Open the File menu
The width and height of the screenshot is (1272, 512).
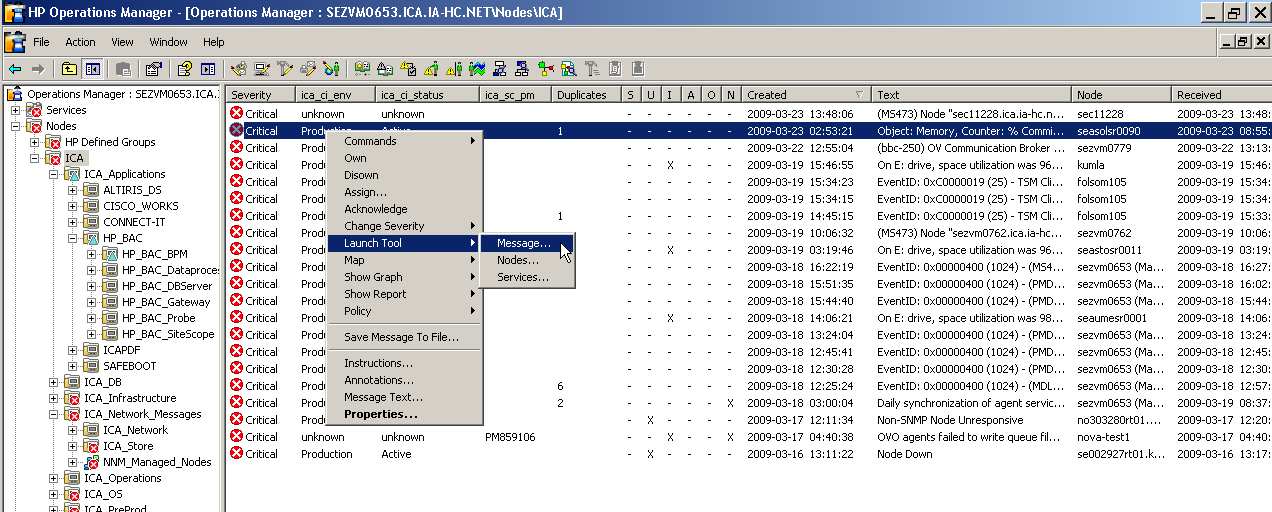pyautogui.click(x=41, y=42)
